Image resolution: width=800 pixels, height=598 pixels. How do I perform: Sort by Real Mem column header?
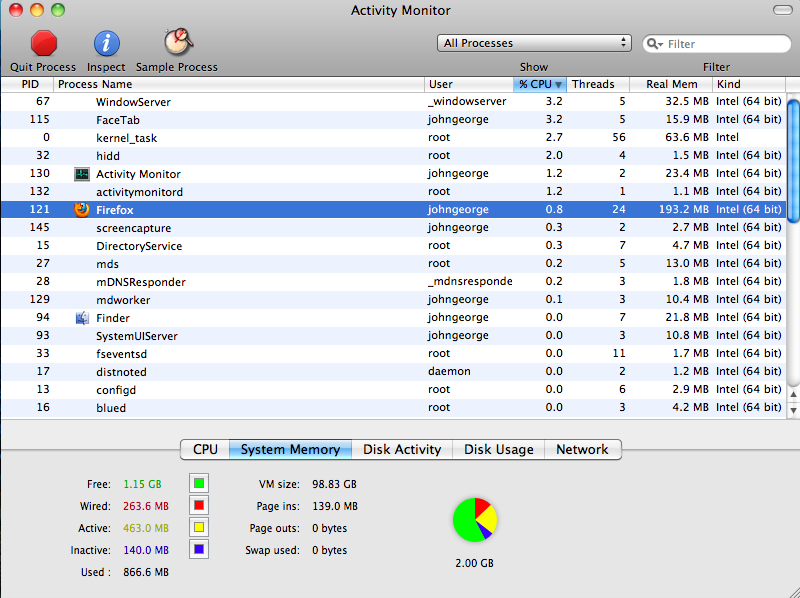tap(671, 84)
